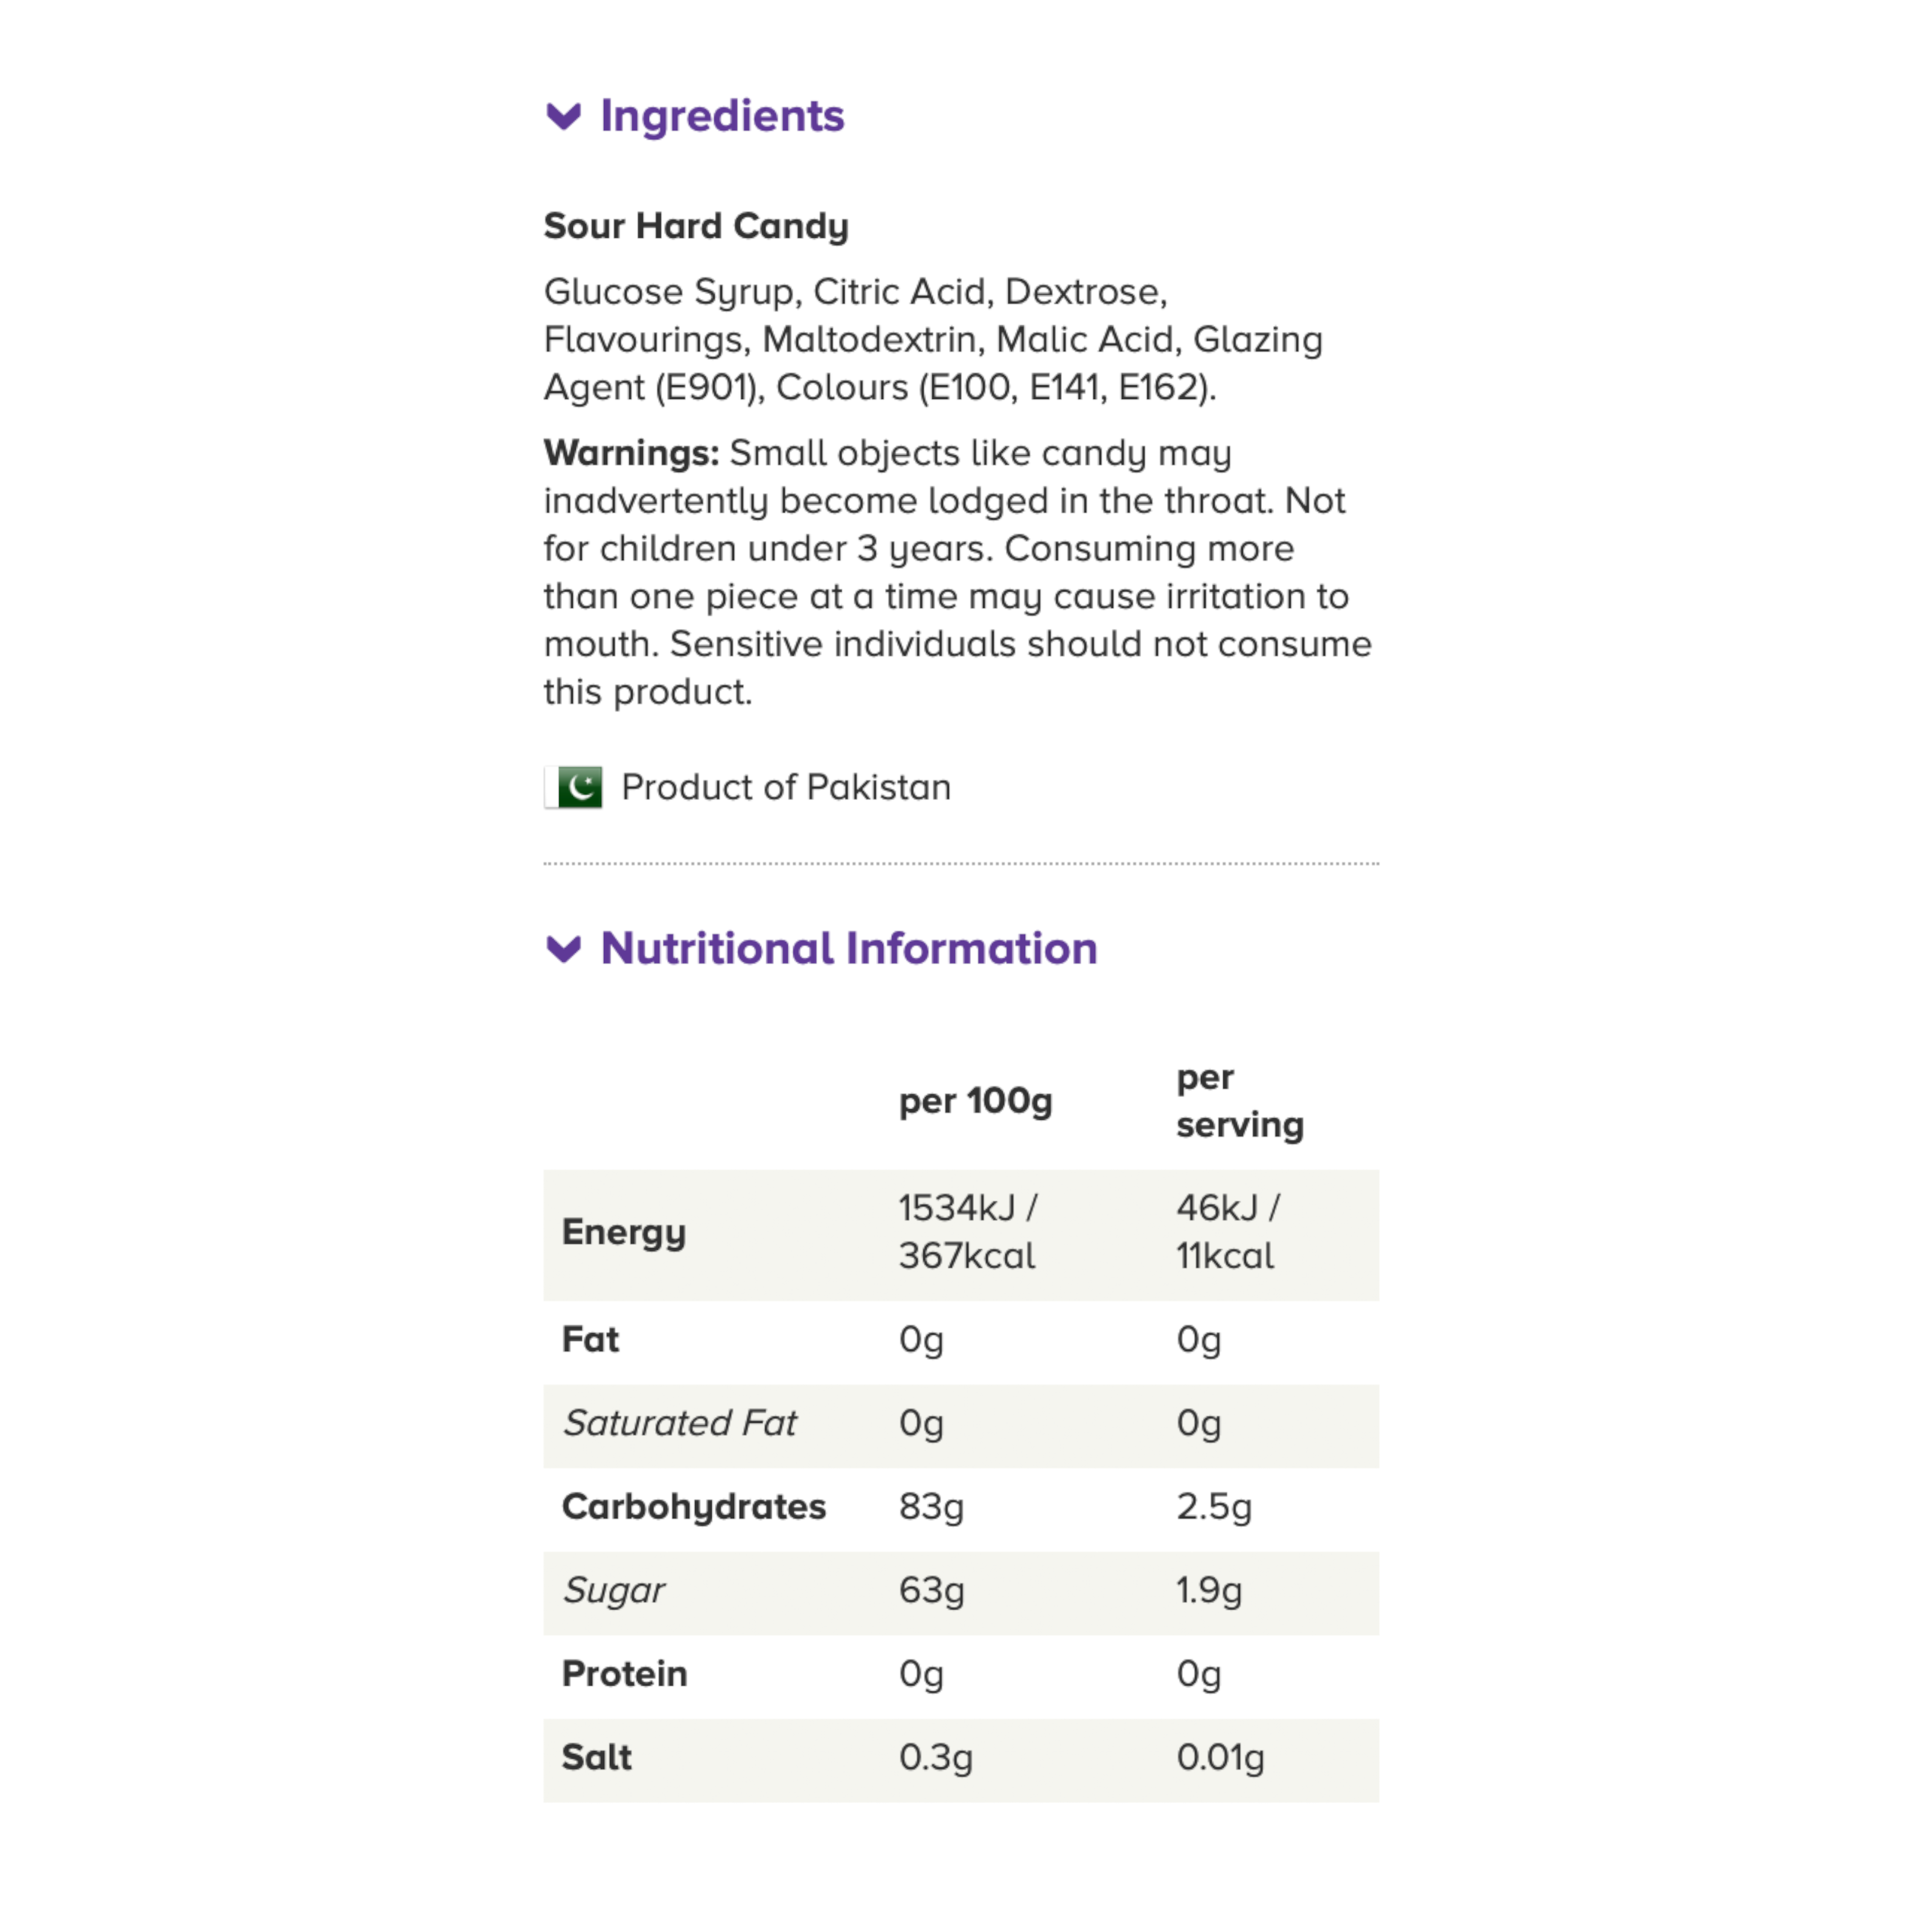The image size is (1932, 1932).
Task: Click the Sour Hard Candy title
Action: pos(696,226)
